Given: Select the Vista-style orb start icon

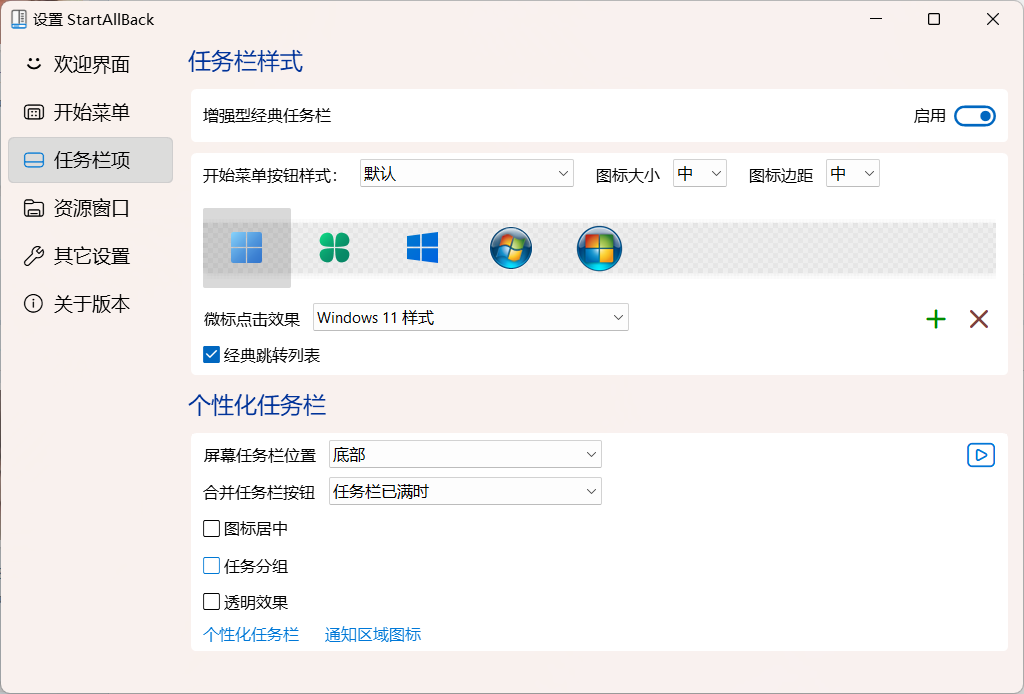Looking at the screenshot, I should tap(599, 248).
